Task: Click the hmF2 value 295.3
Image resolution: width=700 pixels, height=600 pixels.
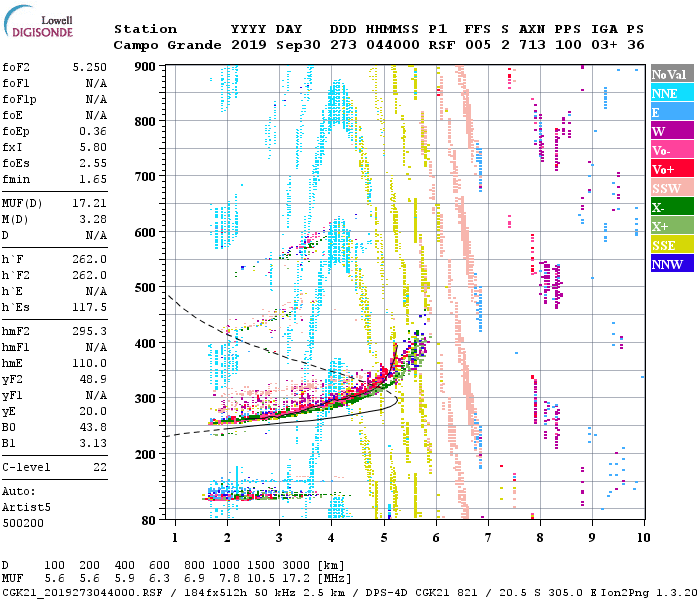Action: pos(90,331)
